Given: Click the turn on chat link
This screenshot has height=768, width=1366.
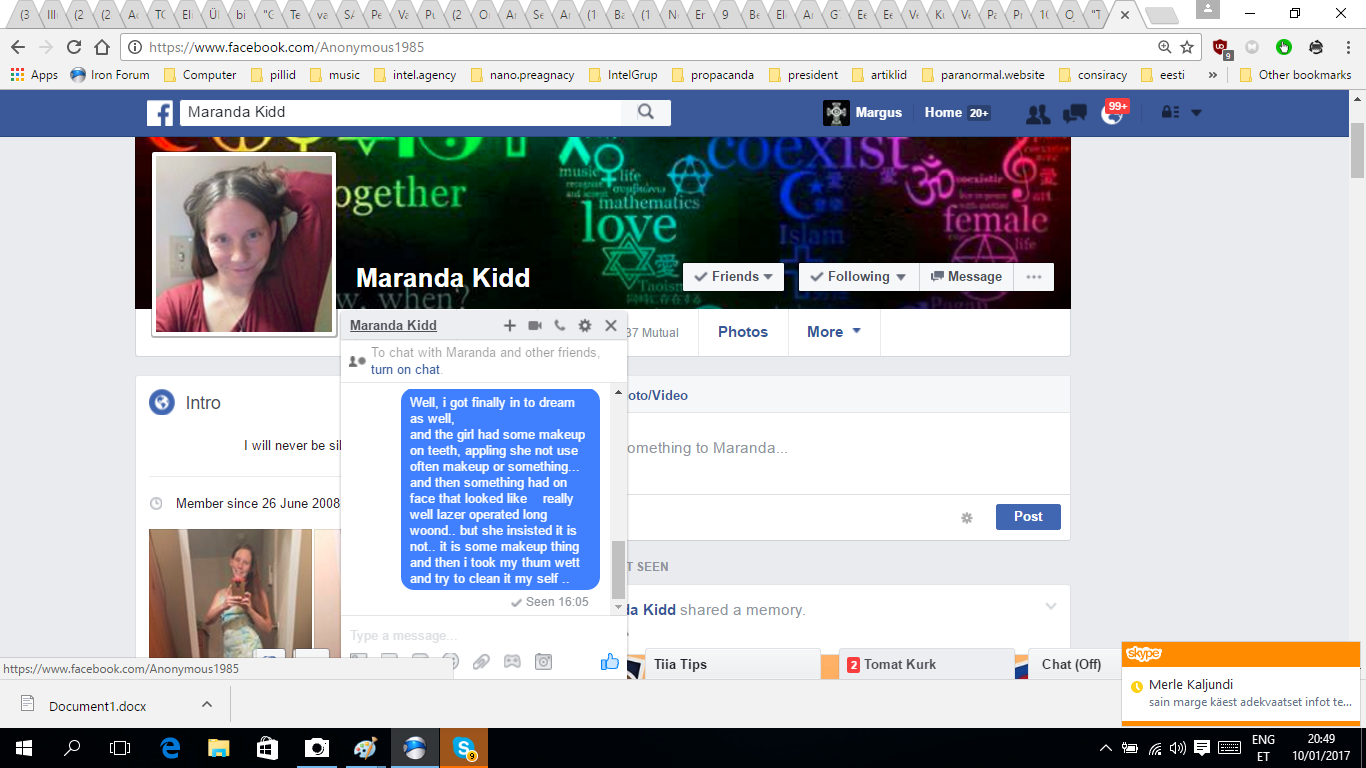Looking at the screenshot, I should click(405, 369).
